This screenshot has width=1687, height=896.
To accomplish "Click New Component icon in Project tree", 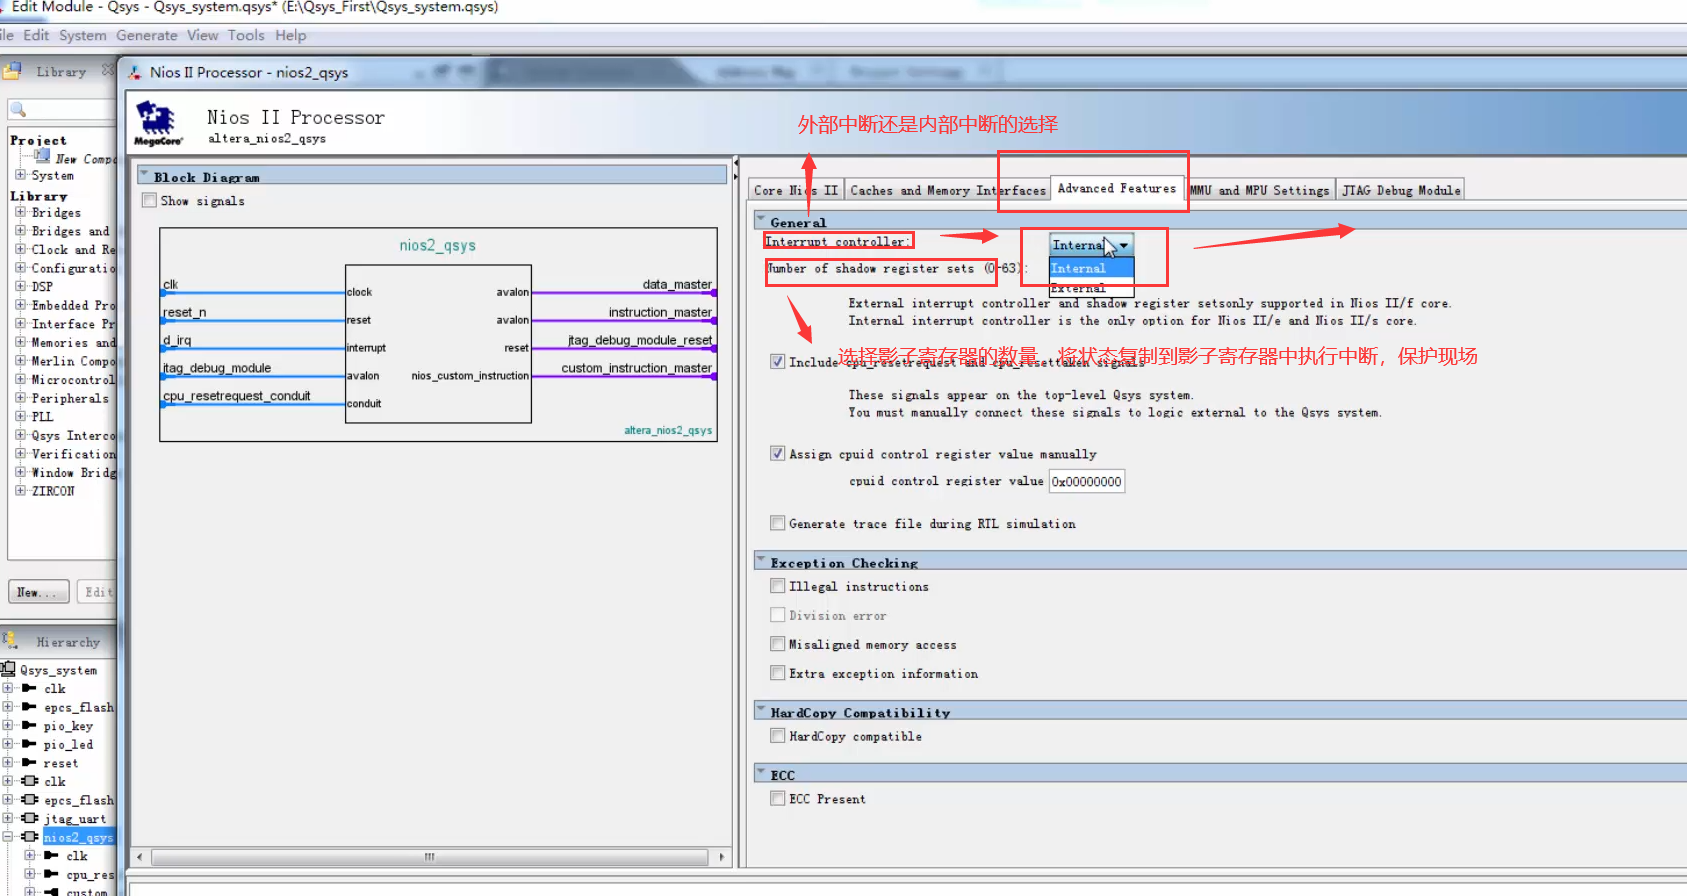I will coord(42,156).
